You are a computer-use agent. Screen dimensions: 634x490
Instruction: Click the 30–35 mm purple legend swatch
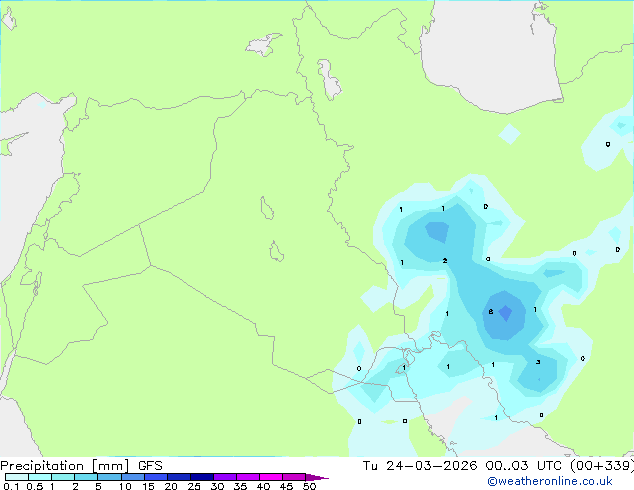click(225, 477)
